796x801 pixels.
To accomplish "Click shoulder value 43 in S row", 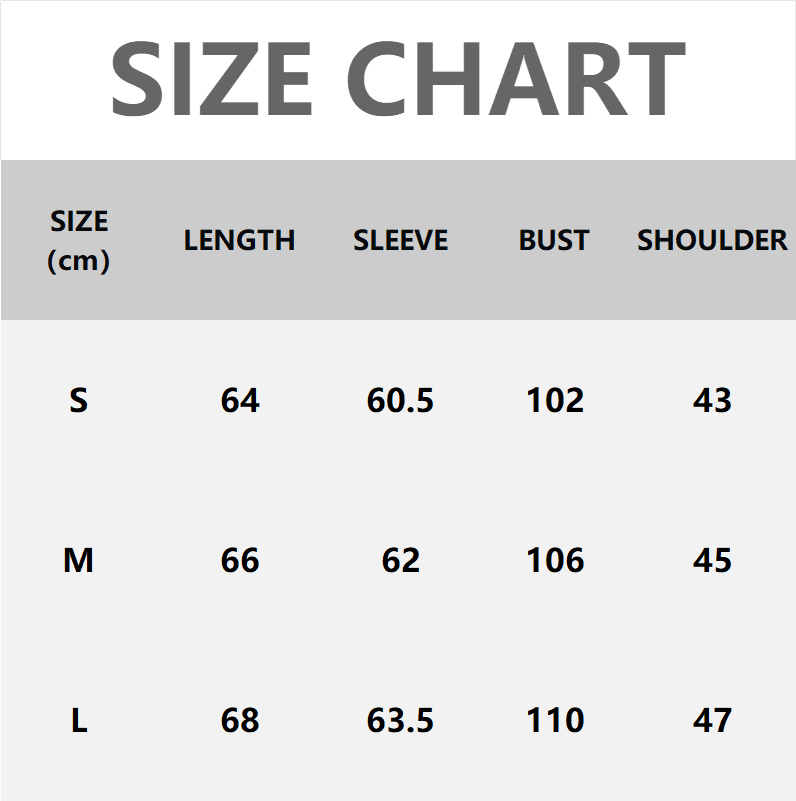I will pyautogui.click(x=712, y=400).
